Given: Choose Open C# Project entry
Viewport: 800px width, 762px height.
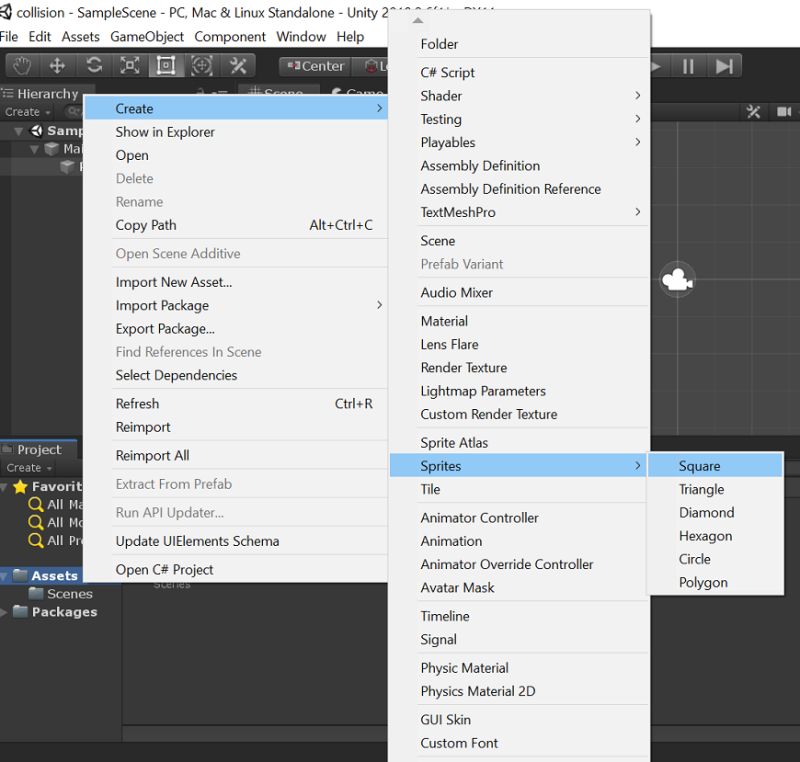Looking at the screenshot, I should coord(236,570).
